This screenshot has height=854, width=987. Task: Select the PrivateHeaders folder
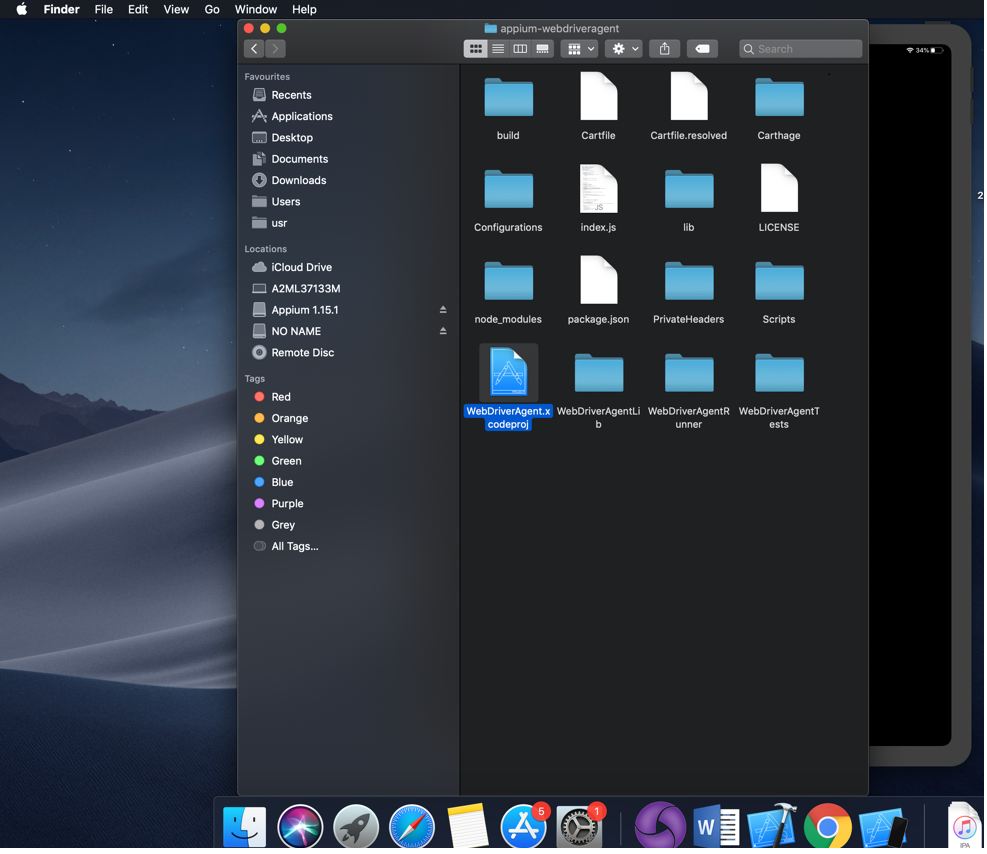click(689, 282)
